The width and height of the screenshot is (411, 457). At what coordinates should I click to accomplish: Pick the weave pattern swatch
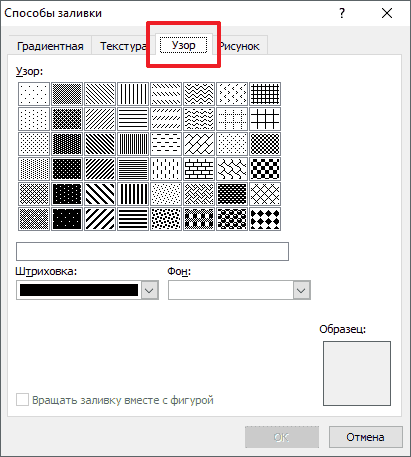coord(199,194)
